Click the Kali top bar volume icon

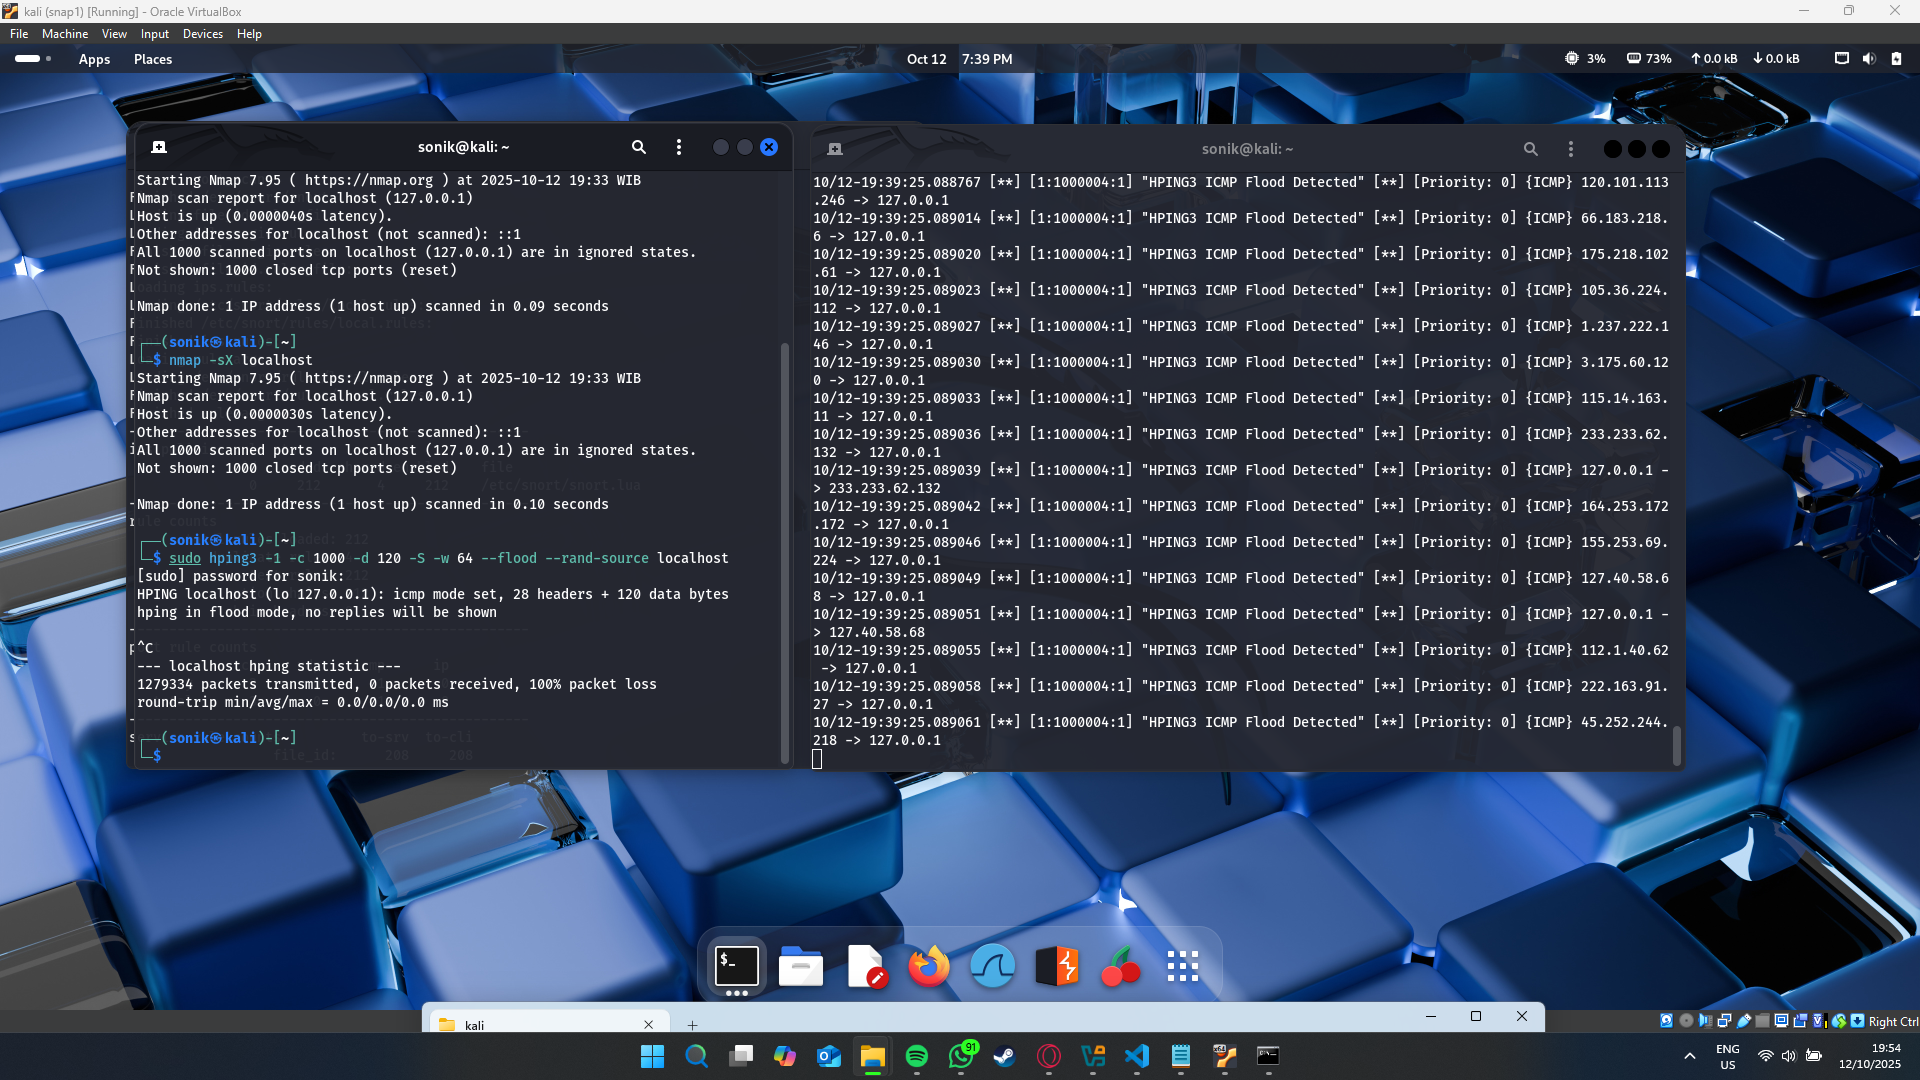pyautogui.click(x=1869, y=59)
